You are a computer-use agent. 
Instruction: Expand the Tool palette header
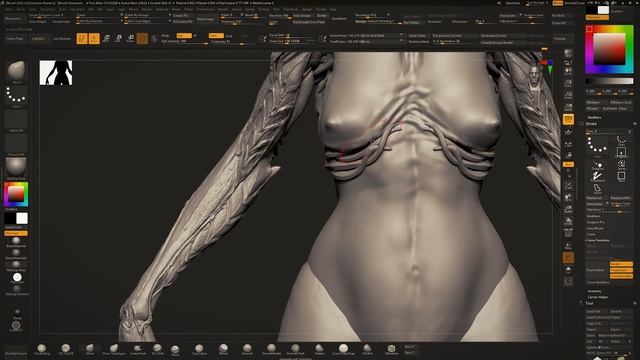[x=589, y=303]
